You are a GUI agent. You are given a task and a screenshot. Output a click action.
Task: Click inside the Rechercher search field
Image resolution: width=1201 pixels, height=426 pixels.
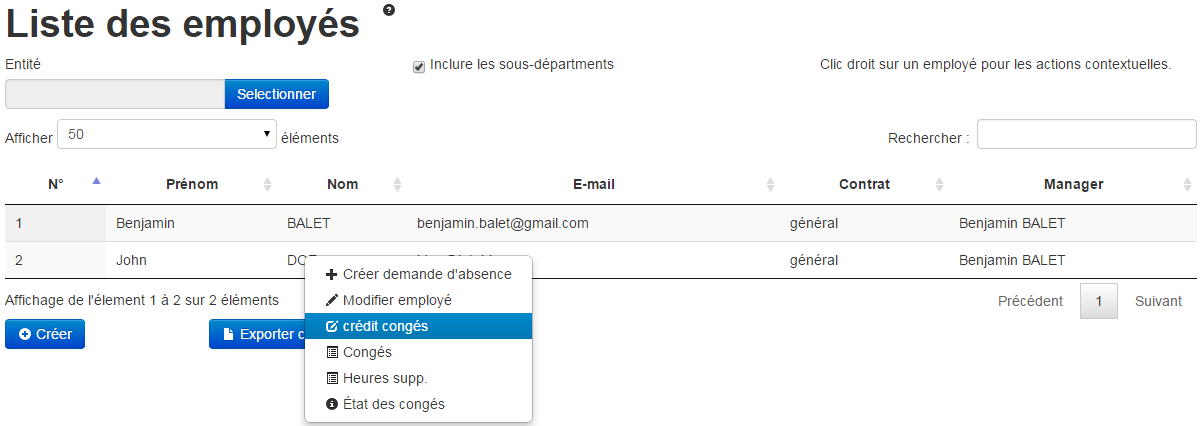[x=1086, y=135]
